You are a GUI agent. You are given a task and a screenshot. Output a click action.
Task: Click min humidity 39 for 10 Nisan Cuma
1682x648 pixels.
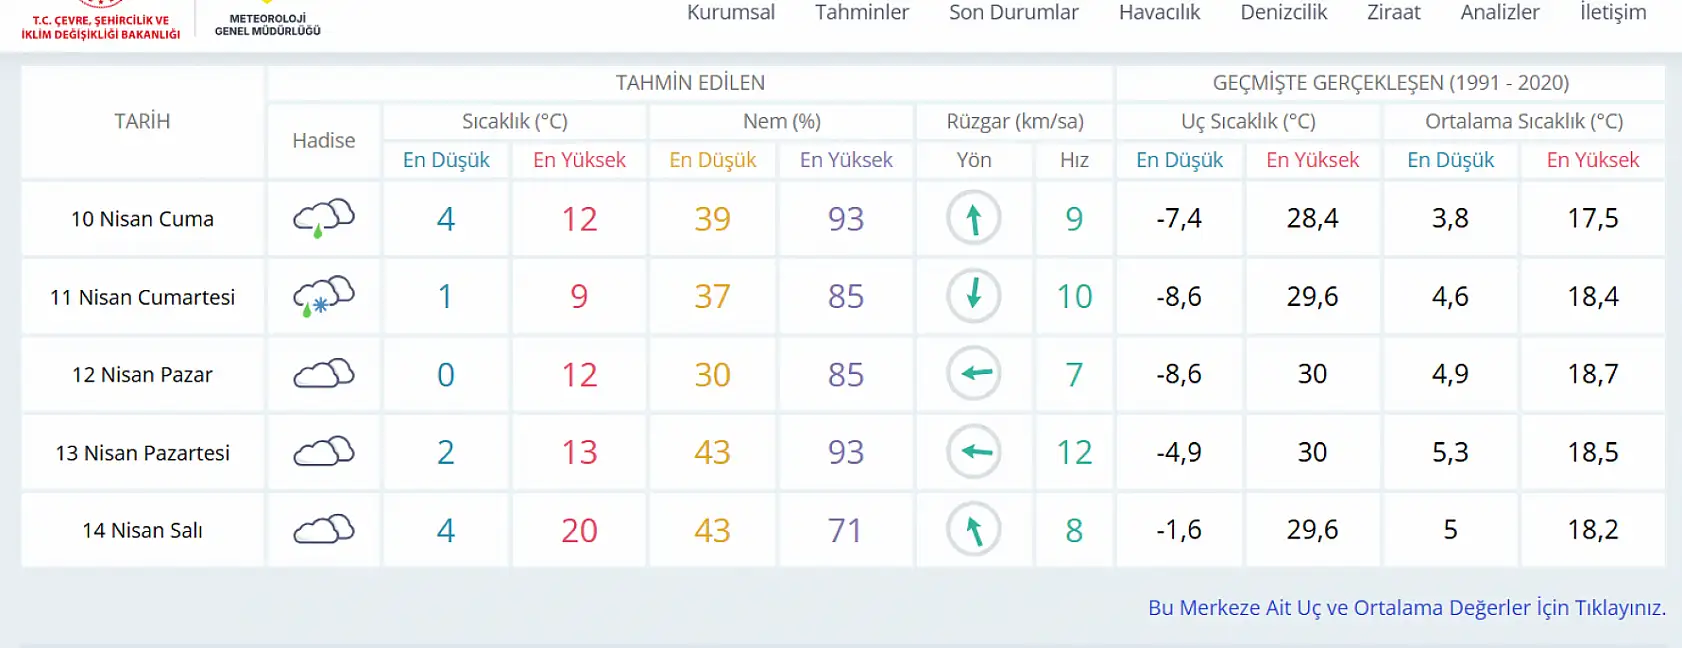coord(713,219)
